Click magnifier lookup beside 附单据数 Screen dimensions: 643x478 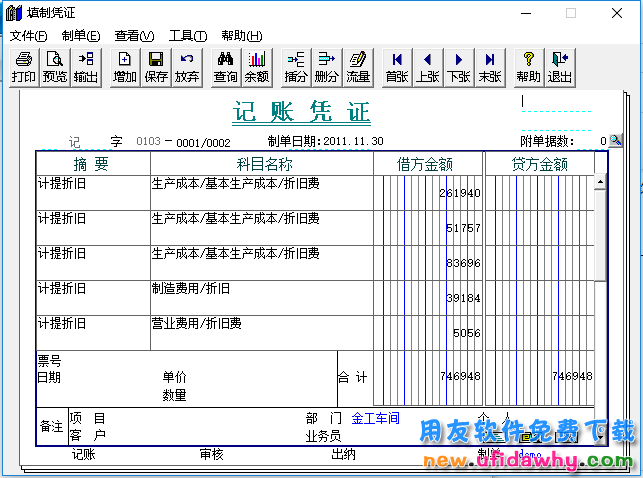(616, 141)
